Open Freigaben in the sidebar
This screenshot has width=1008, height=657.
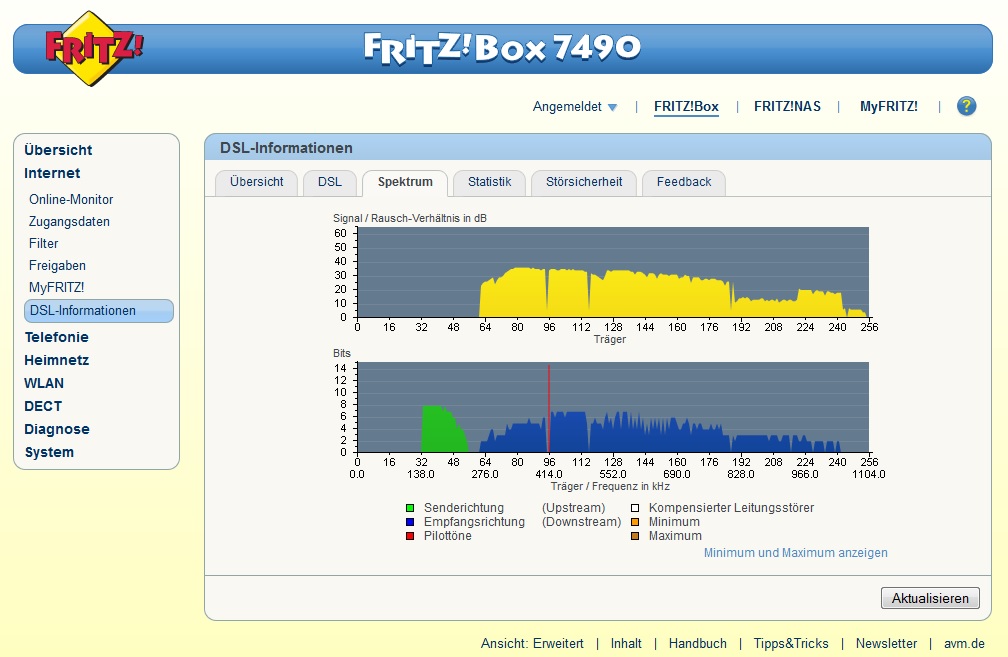[57, 265]
